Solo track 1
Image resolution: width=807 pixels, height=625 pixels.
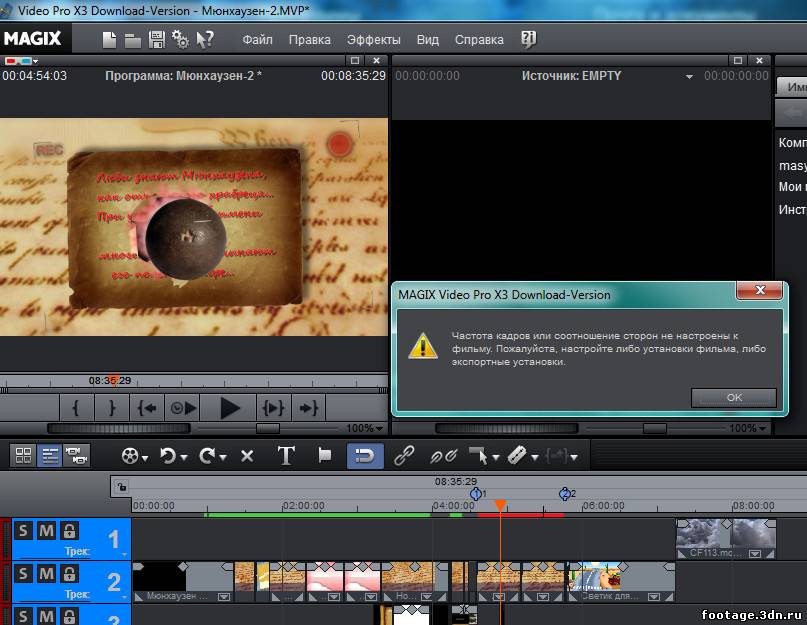pyautogui.click(x=23, y=530)
